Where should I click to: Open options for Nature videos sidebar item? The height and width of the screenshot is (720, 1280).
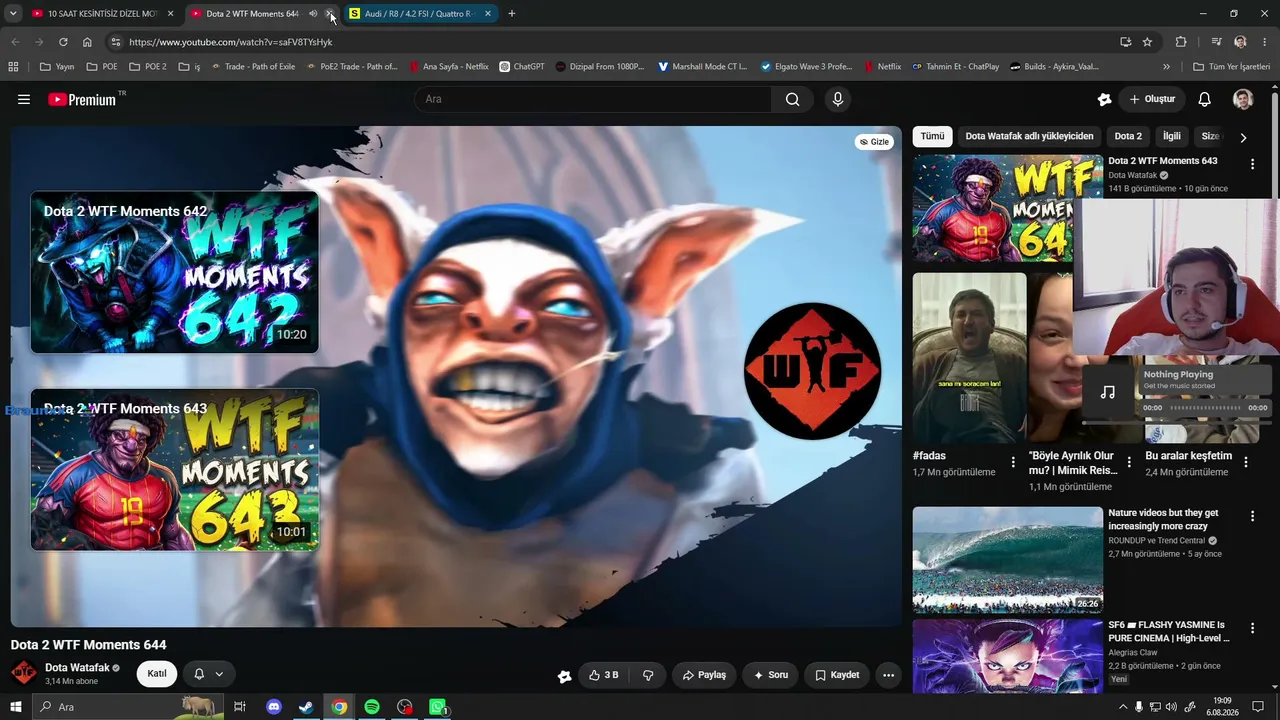pos(1252,516)
